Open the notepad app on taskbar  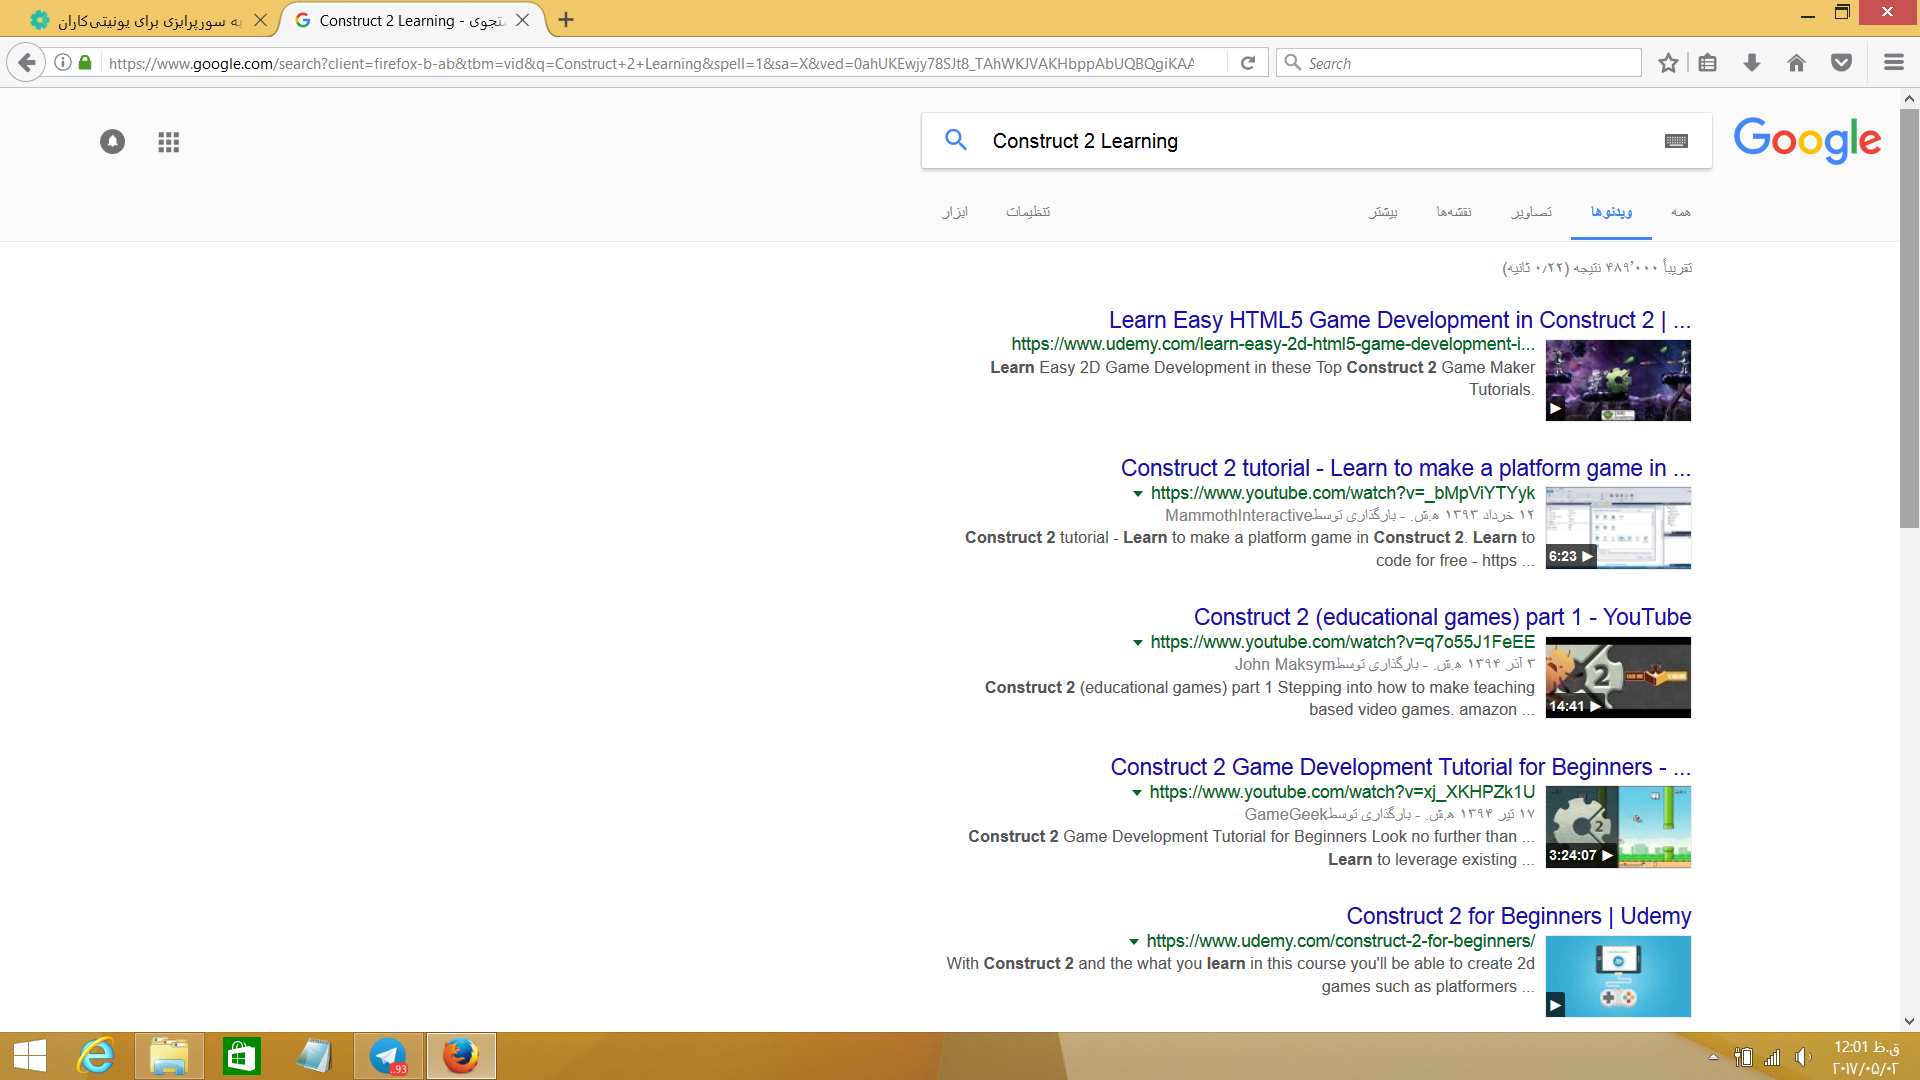314,1056
